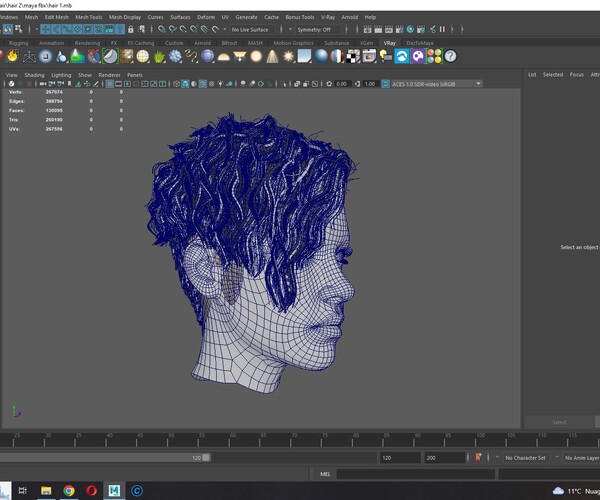
Task: Click the Selected menu in the Attribute Editor
Action: pyautogui.click(x=553, y=75)
